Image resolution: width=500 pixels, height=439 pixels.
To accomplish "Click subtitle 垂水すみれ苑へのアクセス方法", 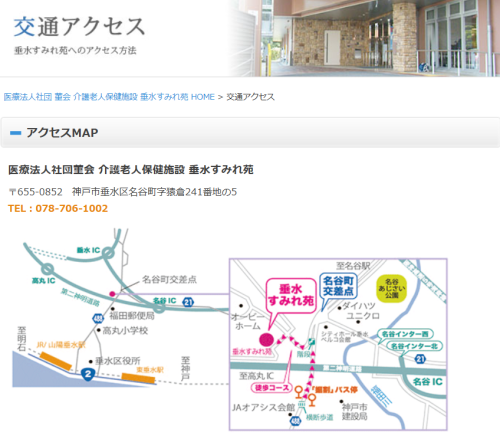I will (75, 50).
